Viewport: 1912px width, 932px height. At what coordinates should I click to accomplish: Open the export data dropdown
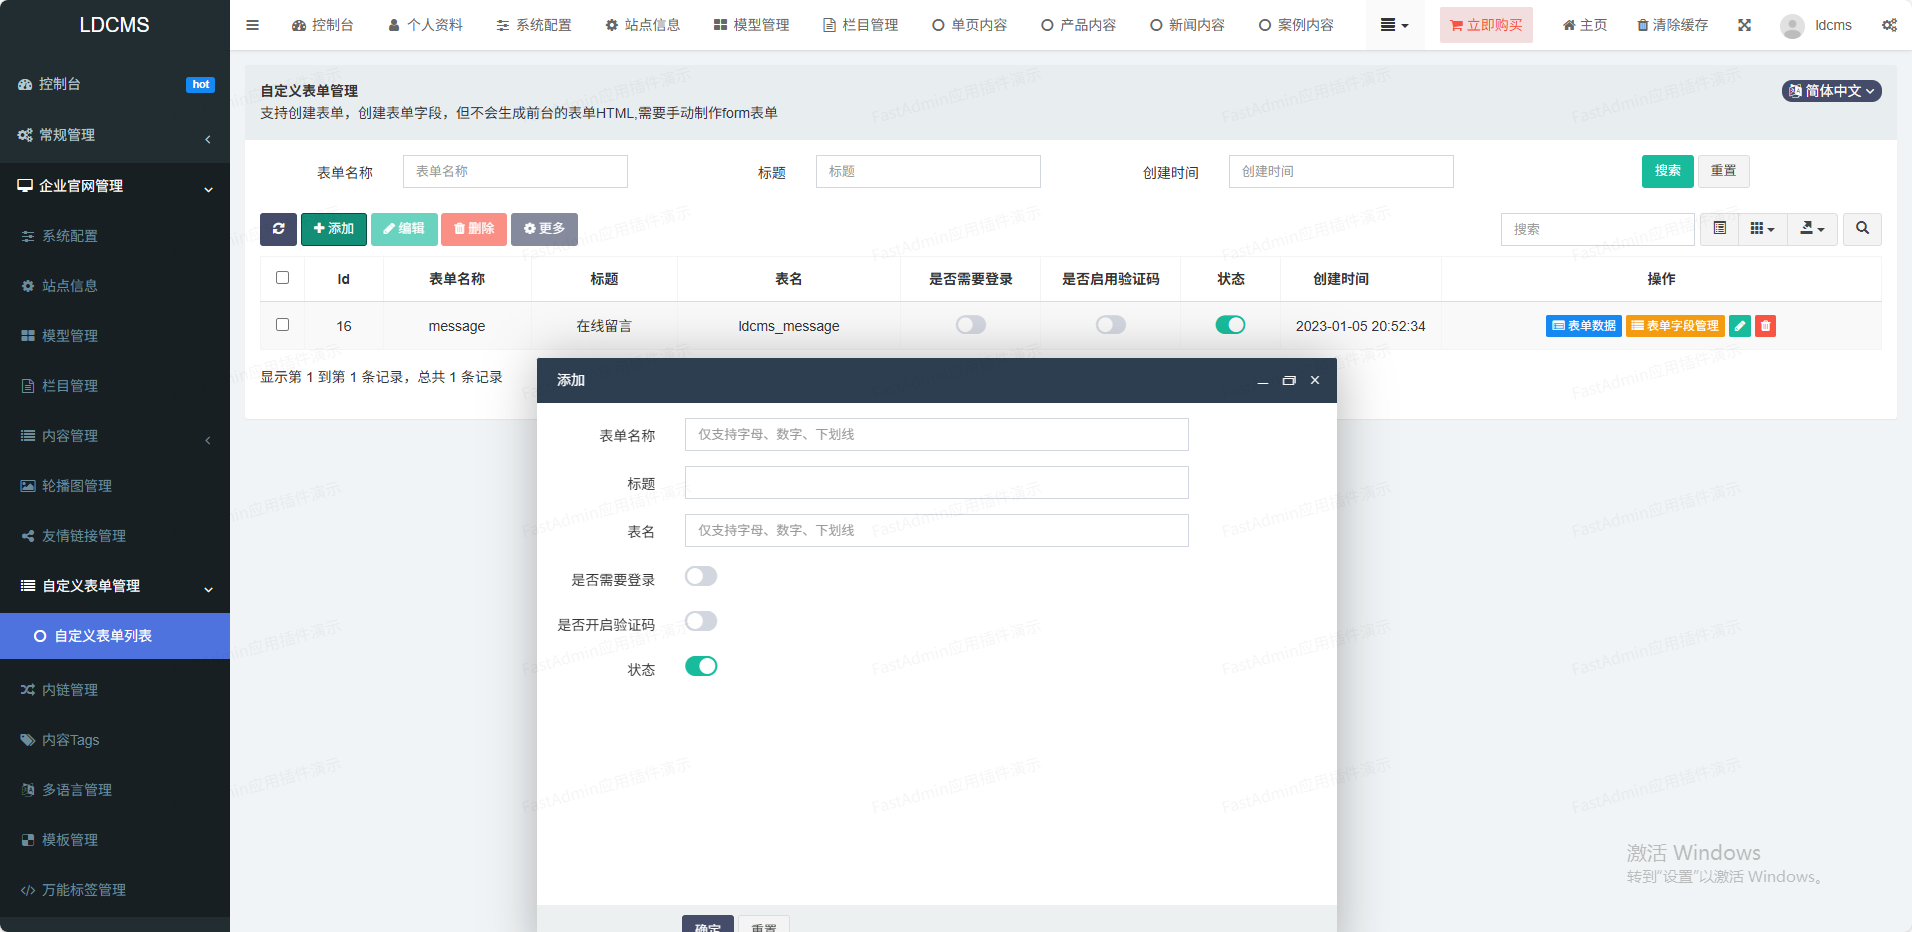[x=1812, y=229]
